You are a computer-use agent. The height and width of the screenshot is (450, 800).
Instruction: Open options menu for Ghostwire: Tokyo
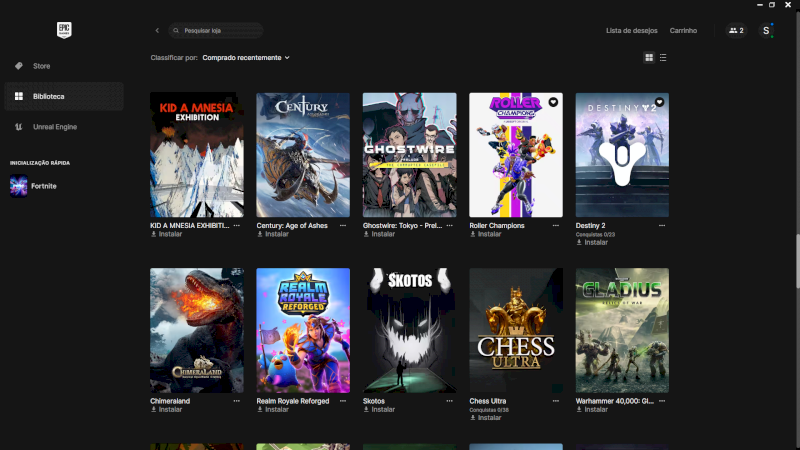pyautogui.click(x=449, y=226)
